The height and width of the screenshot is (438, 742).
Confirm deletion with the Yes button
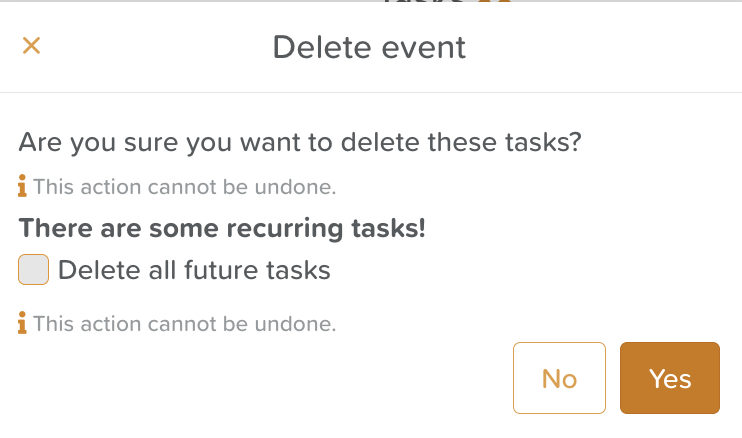point(670,378)
